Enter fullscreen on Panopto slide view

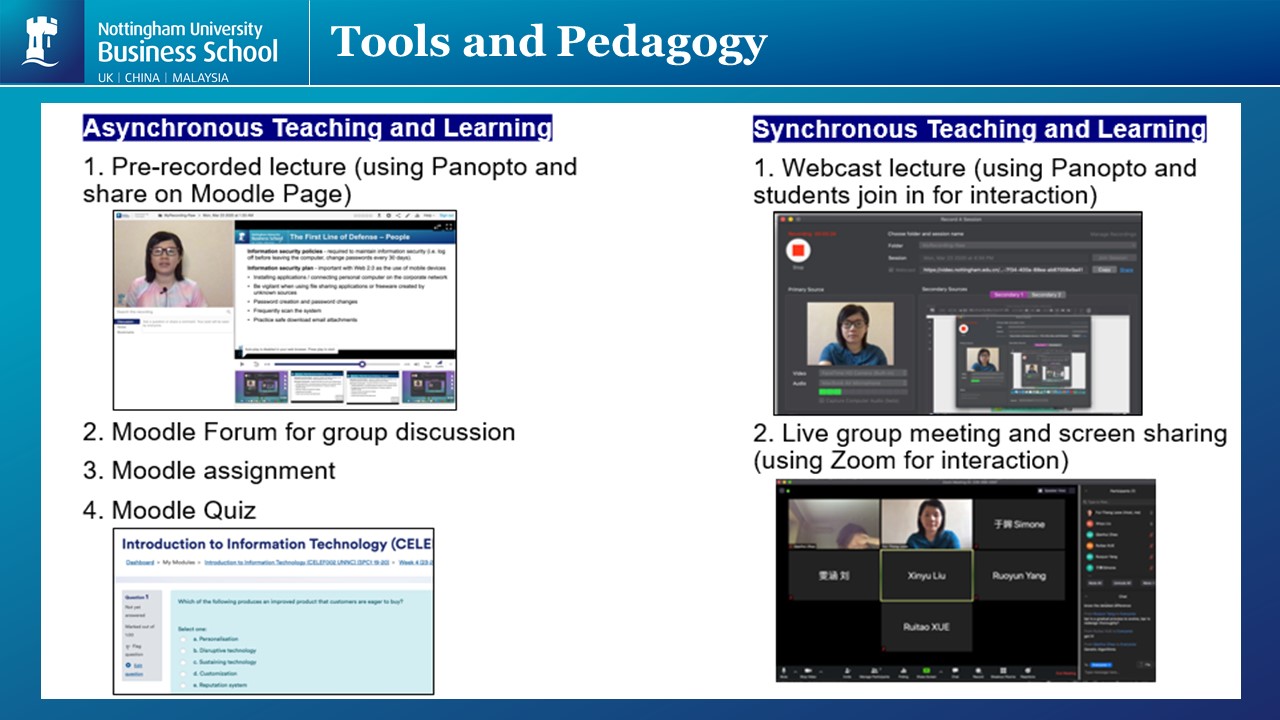pyautogui.click(x=449, y=227)
